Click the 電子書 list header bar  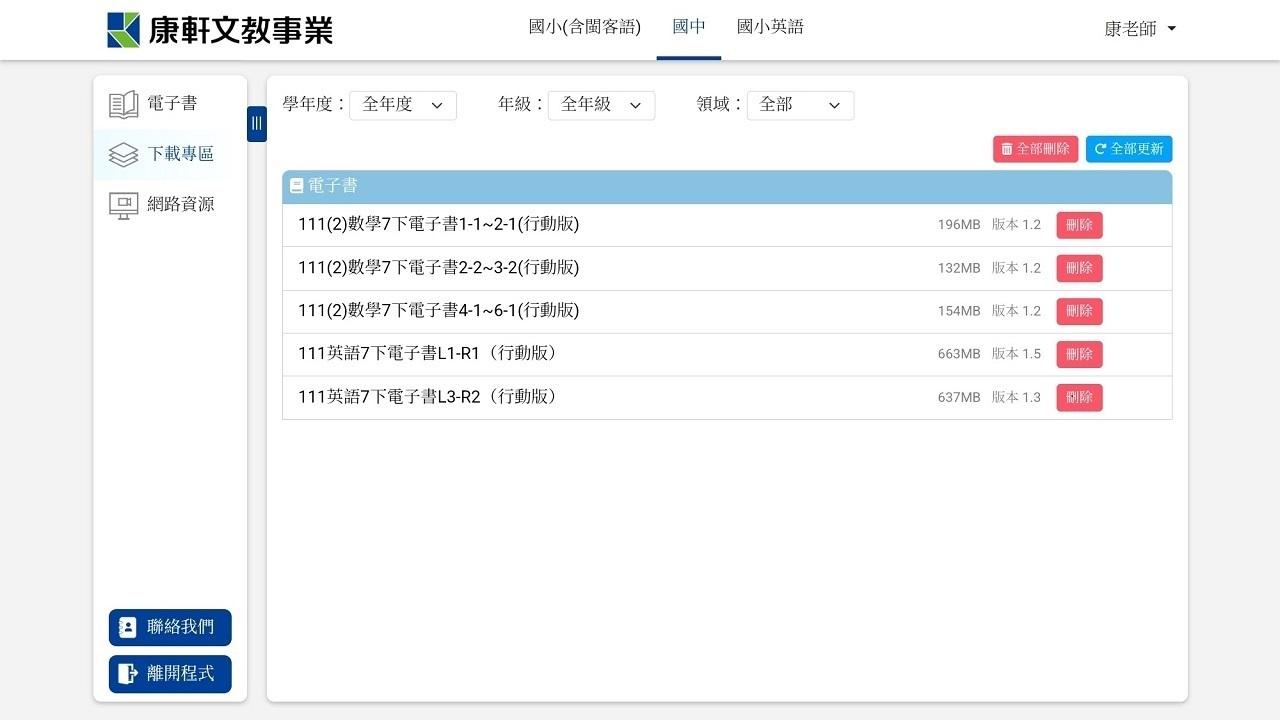coord(727,187)
